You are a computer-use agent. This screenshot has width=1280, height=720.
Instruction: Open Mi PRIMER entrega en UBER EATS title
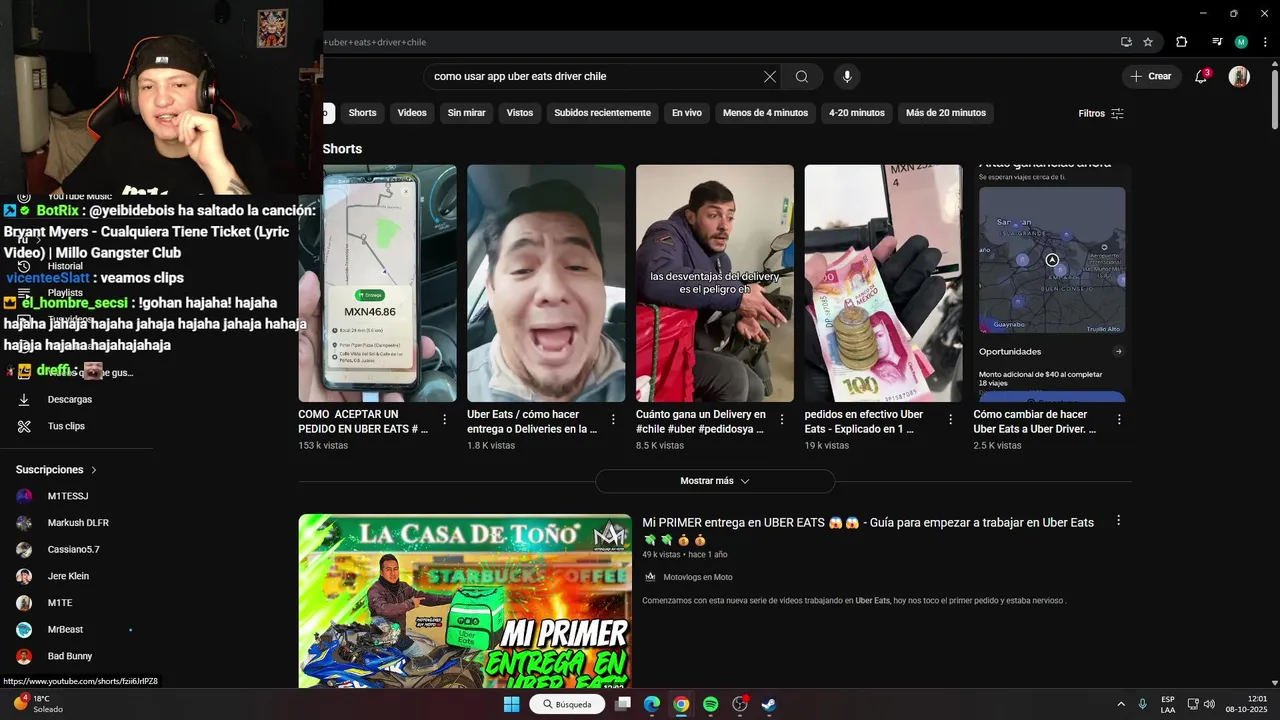[868, 531]
